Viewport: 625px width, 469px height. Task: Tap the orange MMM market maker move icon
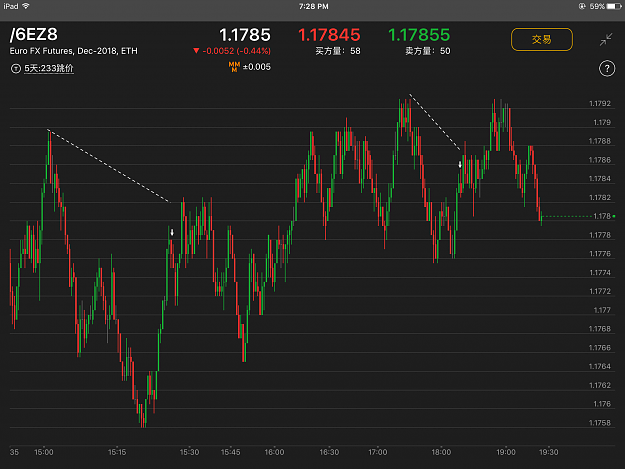[x=234, y=67]
